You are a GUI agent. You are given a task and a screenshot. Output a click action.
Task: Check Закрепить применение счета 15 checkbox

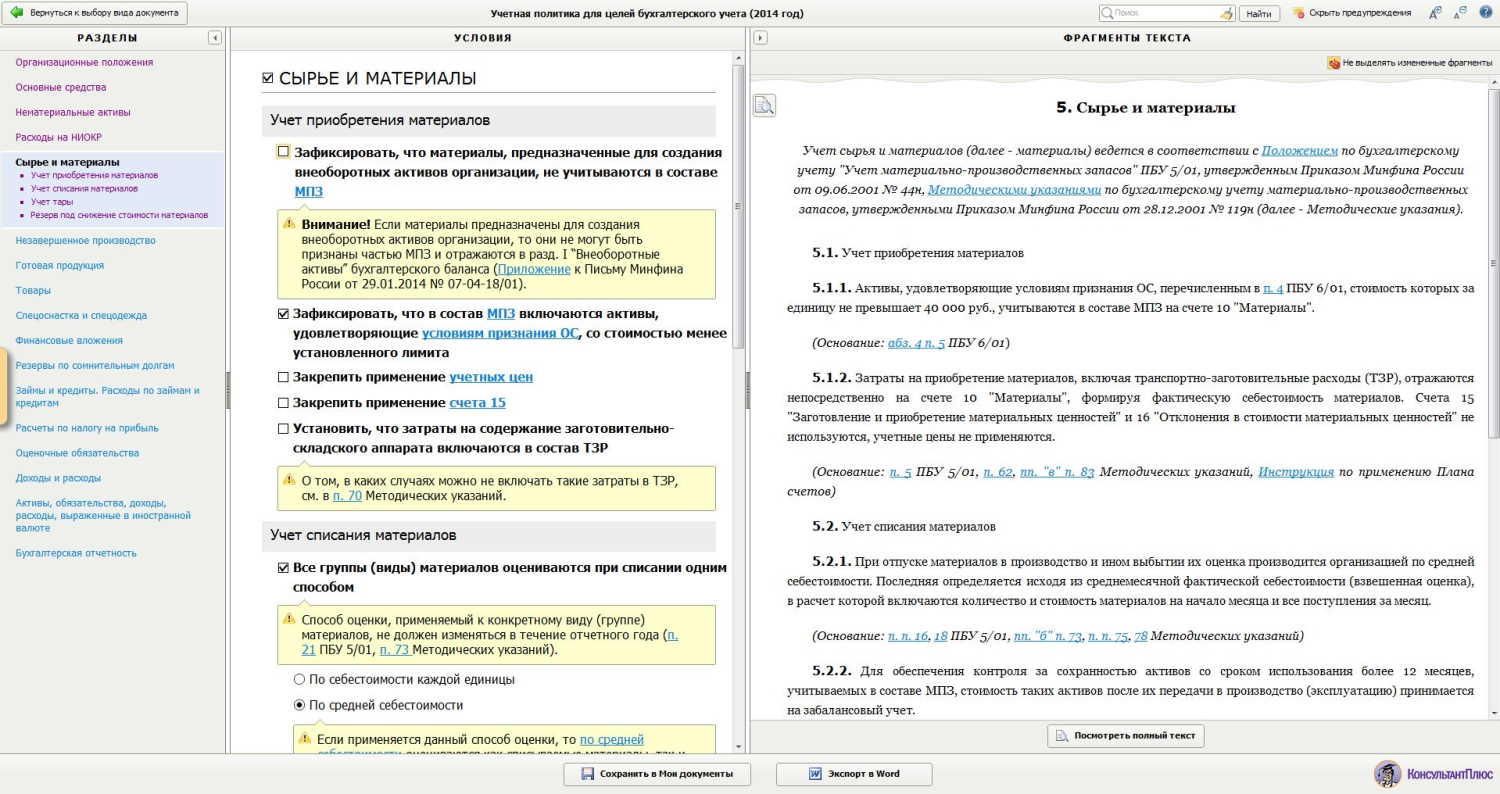click(x=283, y=403)
